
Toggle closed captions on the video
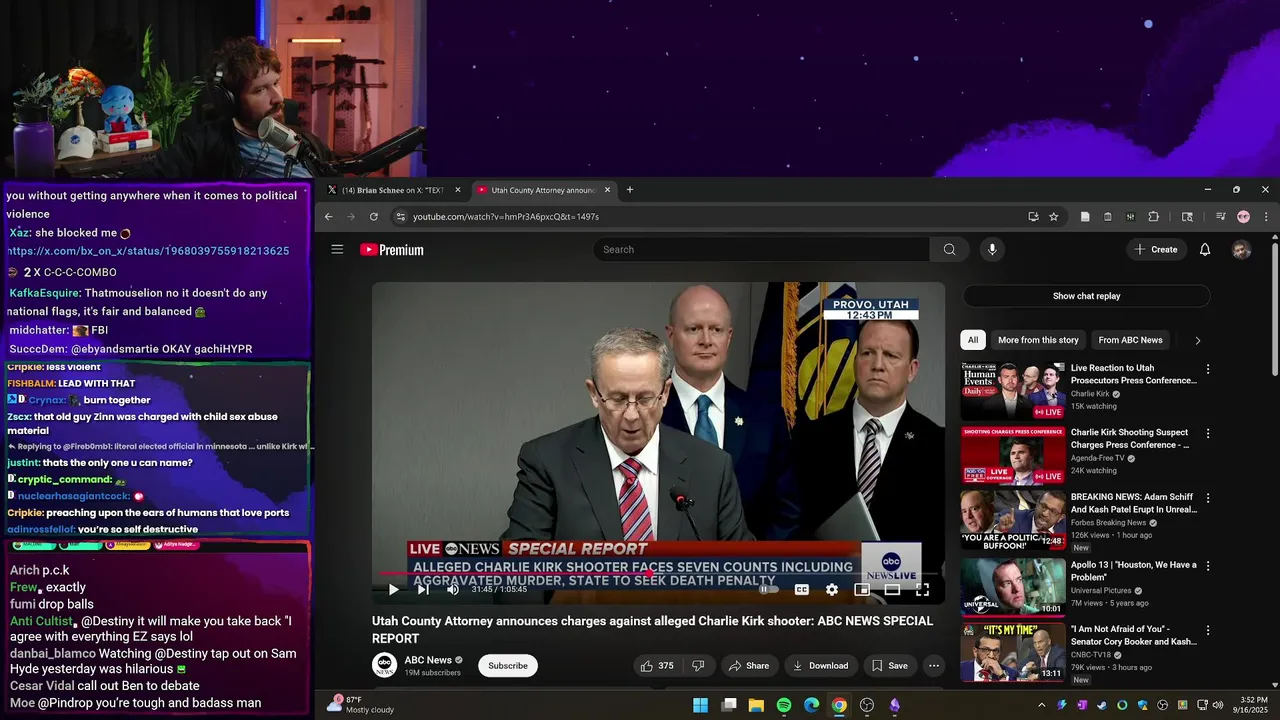801,590
